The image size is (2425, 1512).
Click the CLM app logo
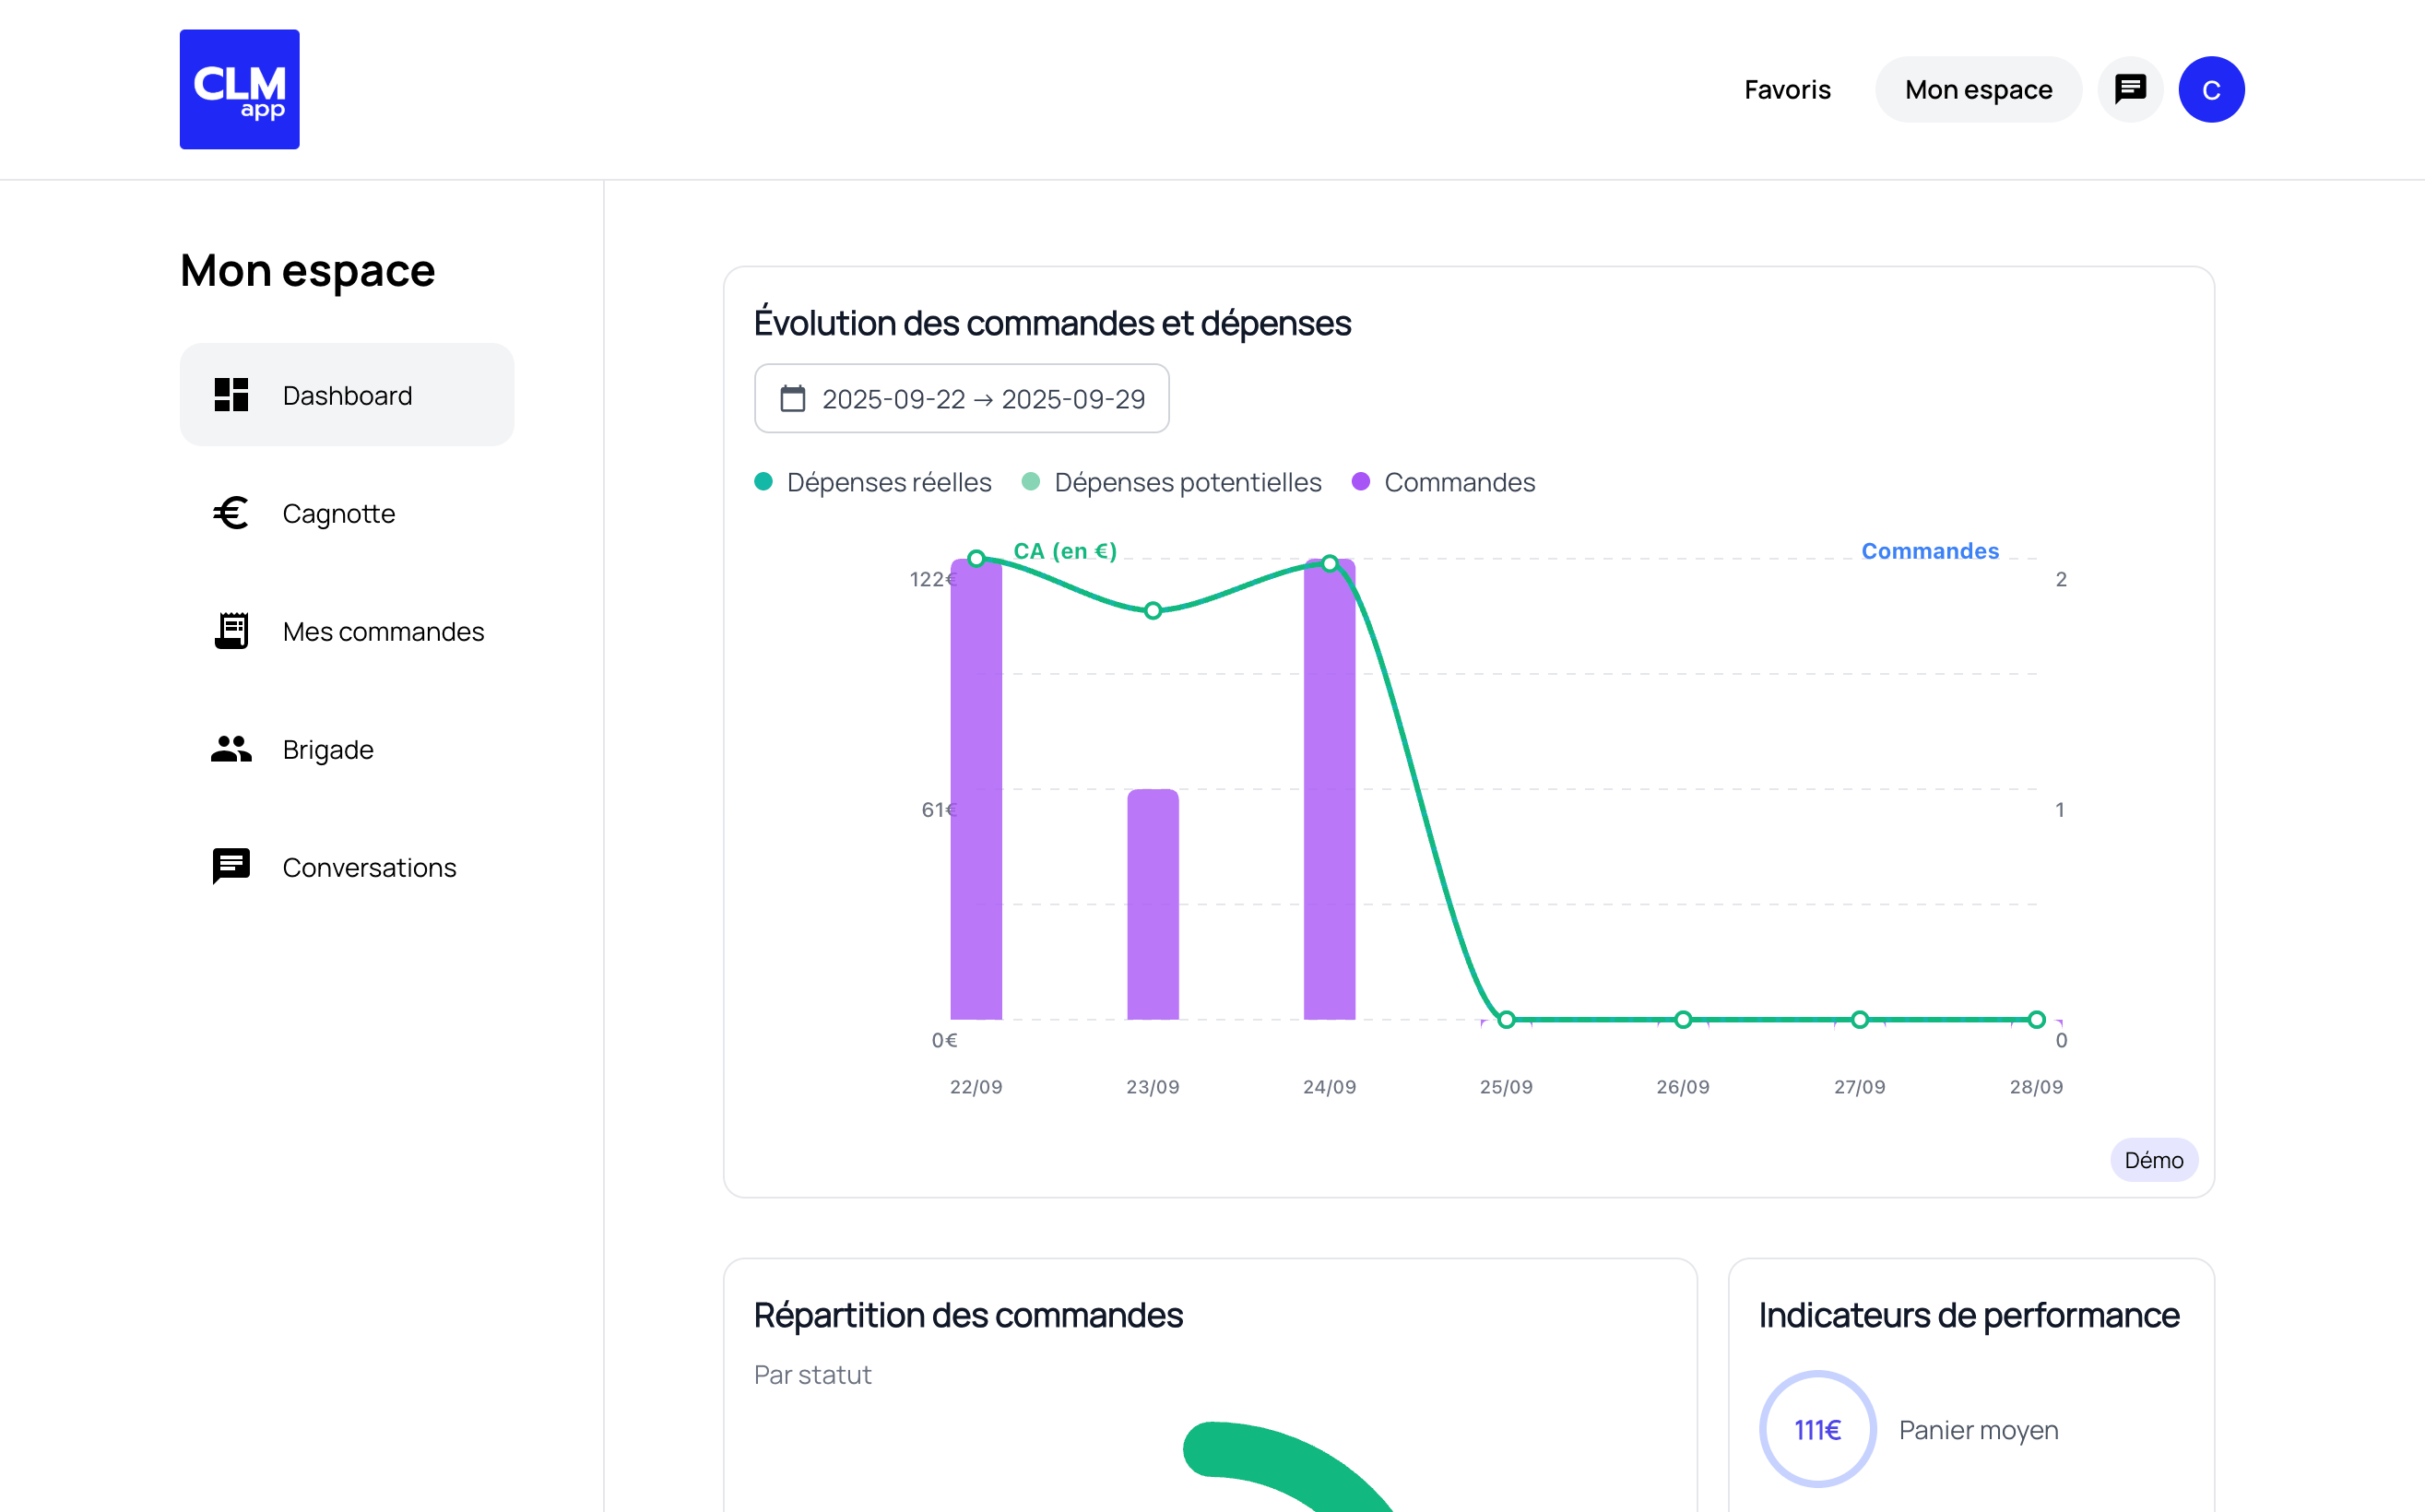point(239,89)
